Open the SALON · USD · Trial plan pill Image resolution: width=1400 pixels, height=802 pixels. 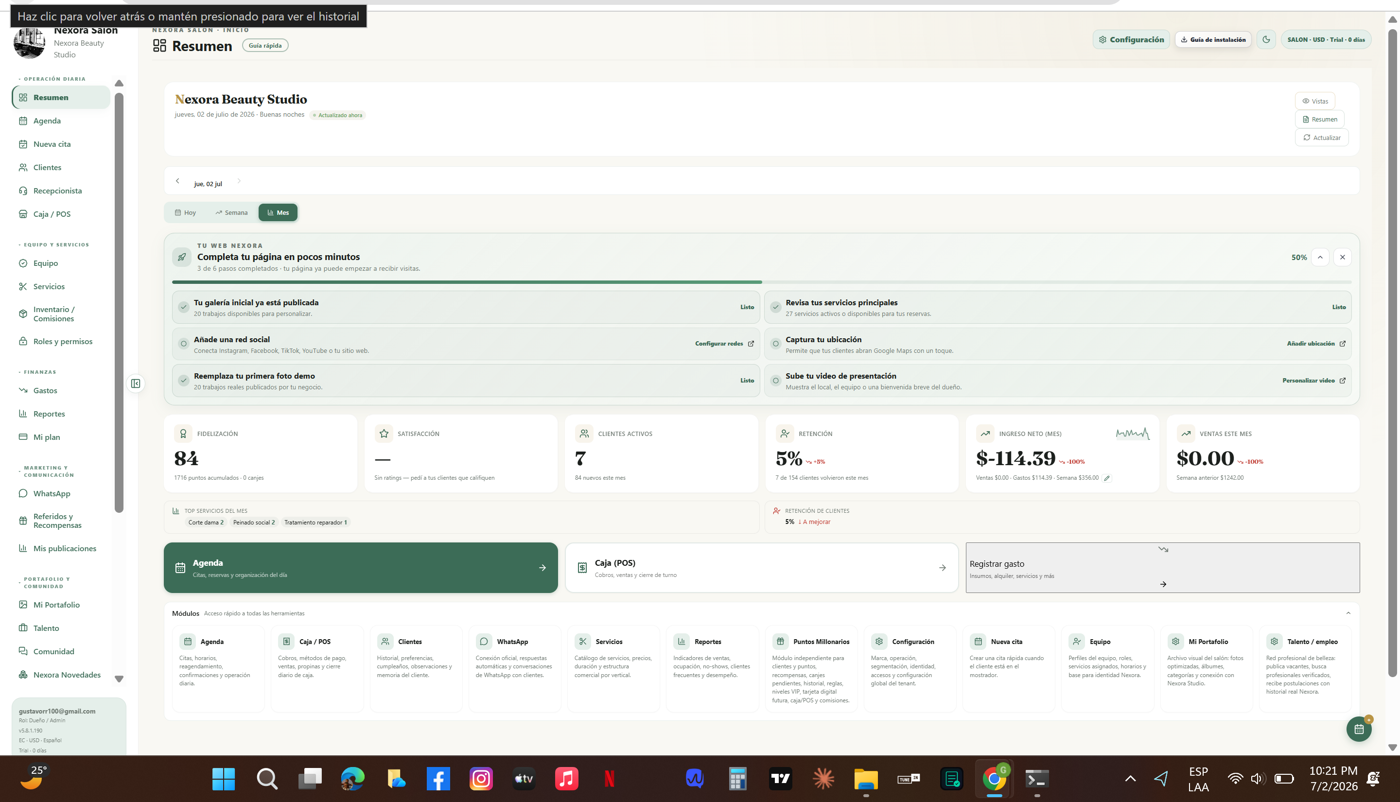pyautogui.click(x=1326, y=40)
